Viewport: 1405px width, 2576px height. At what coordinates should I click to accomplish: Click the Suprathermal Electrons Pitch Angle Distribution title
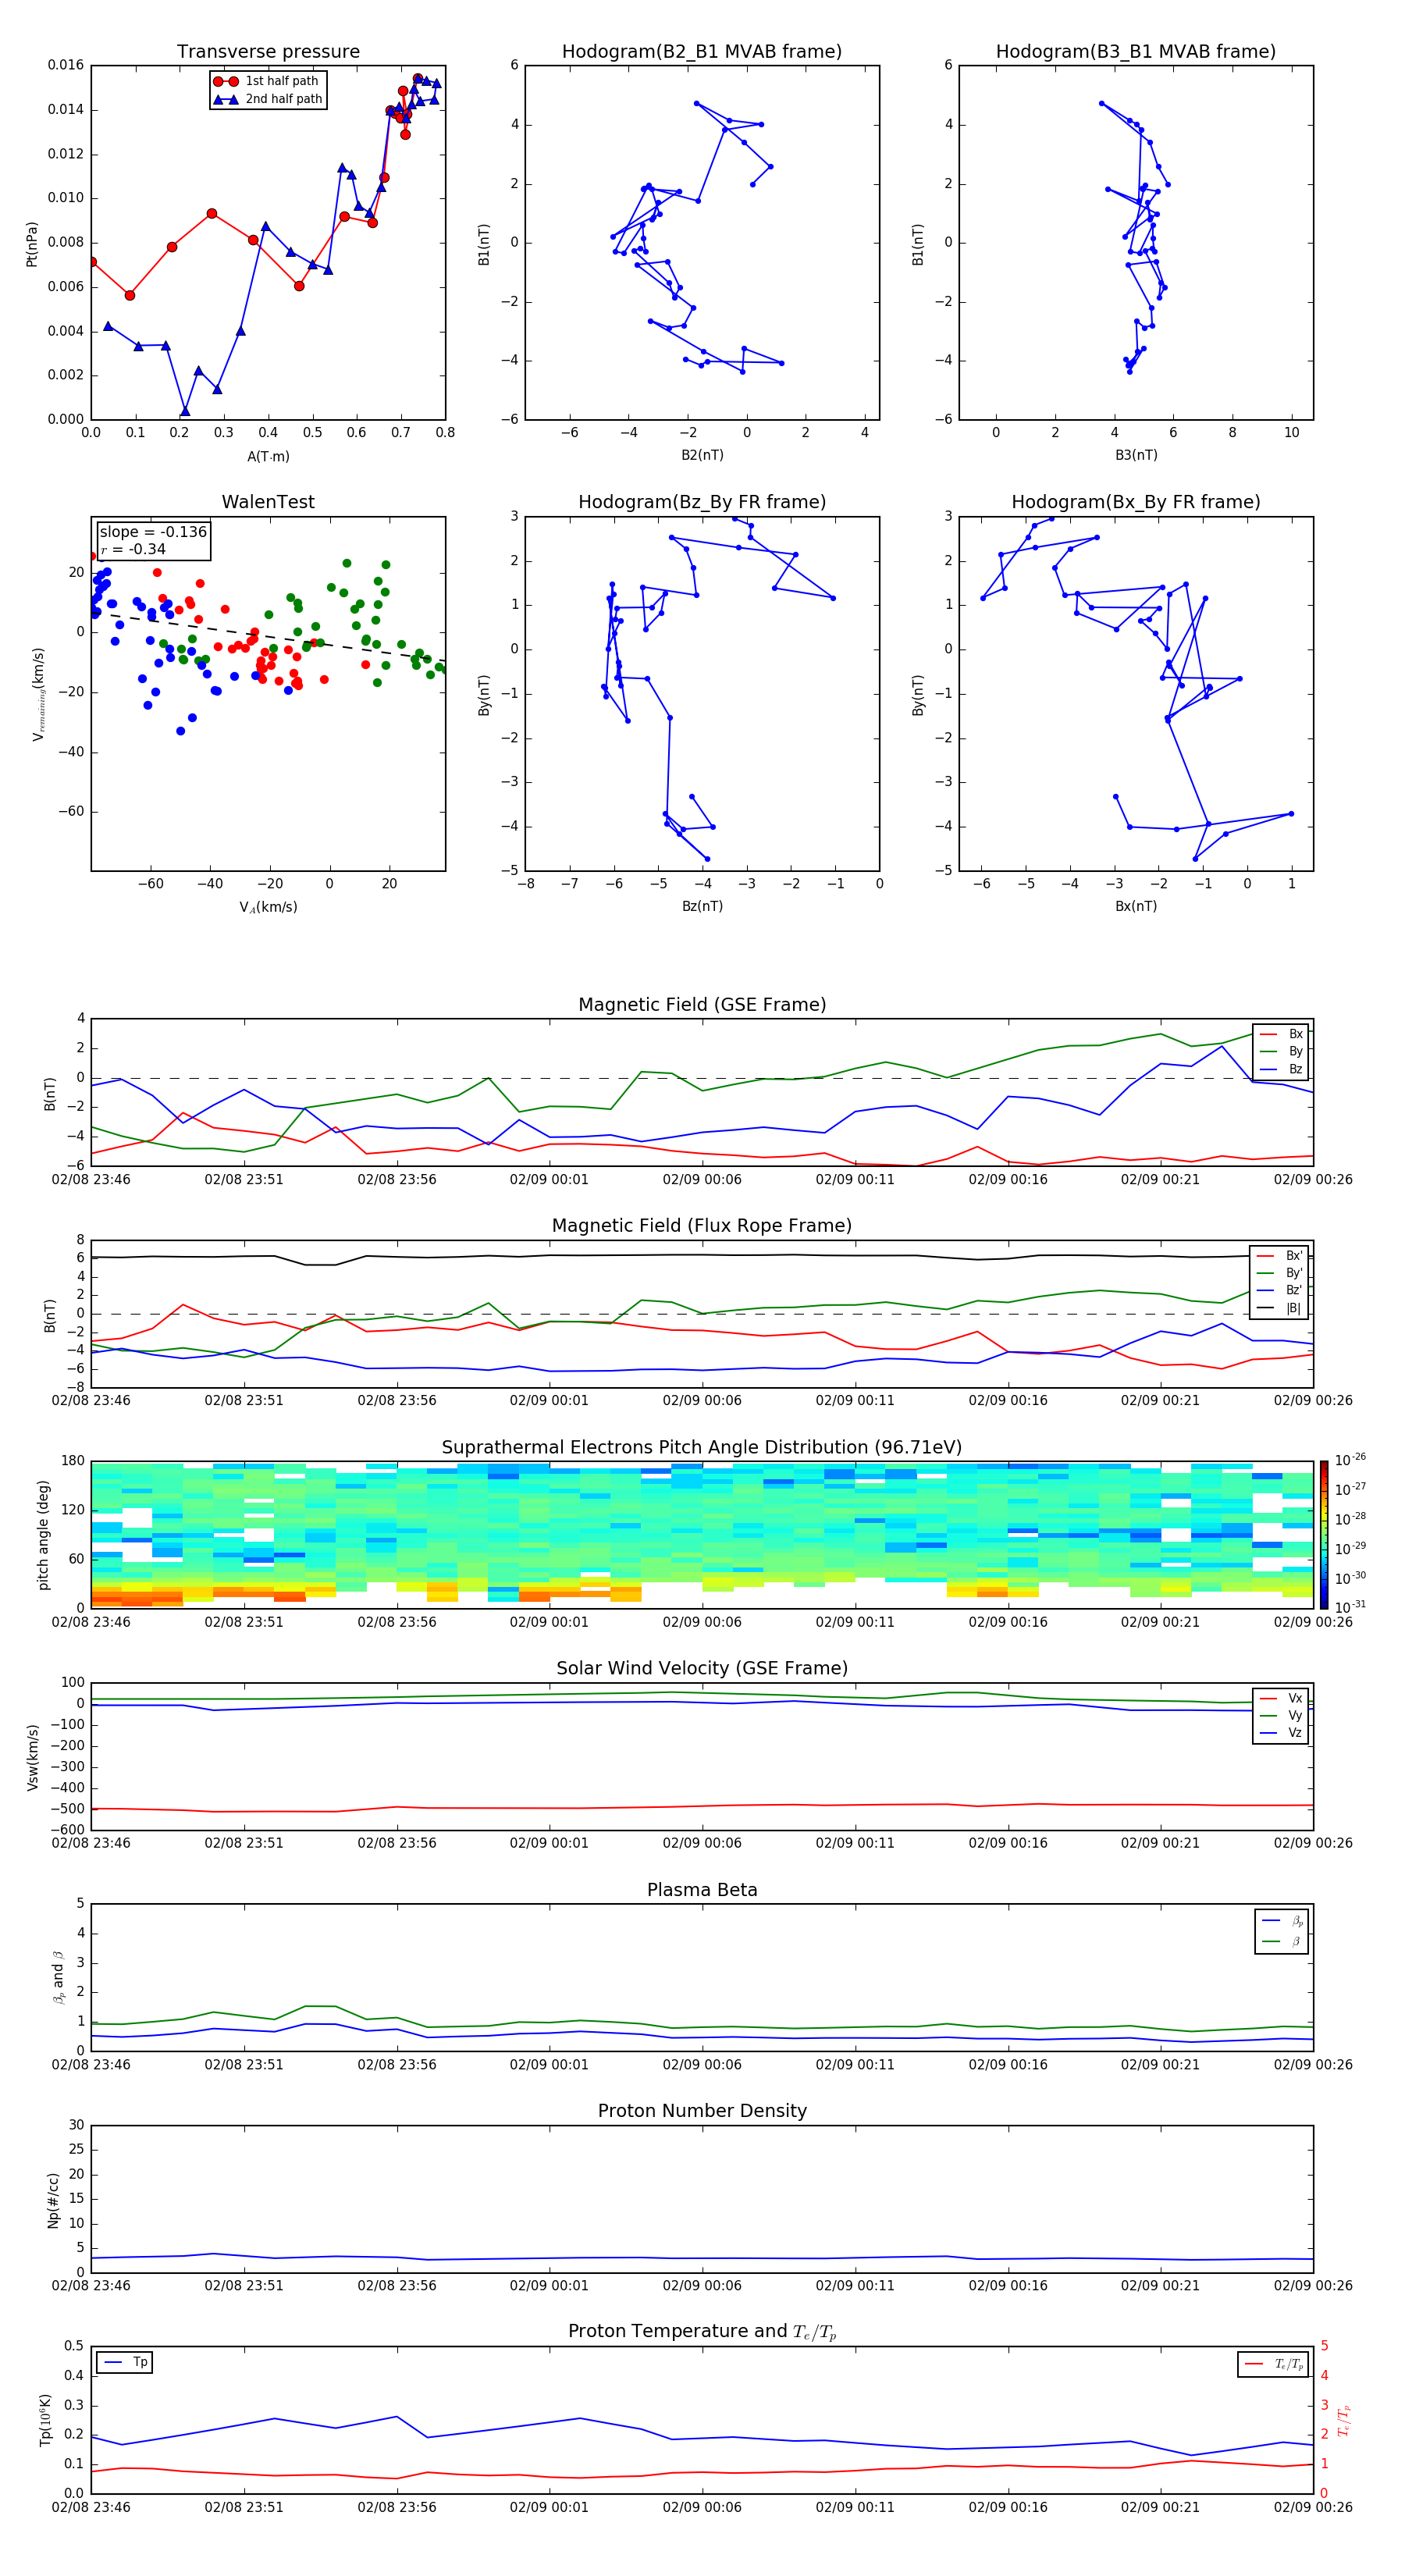tap(702, 1448)
